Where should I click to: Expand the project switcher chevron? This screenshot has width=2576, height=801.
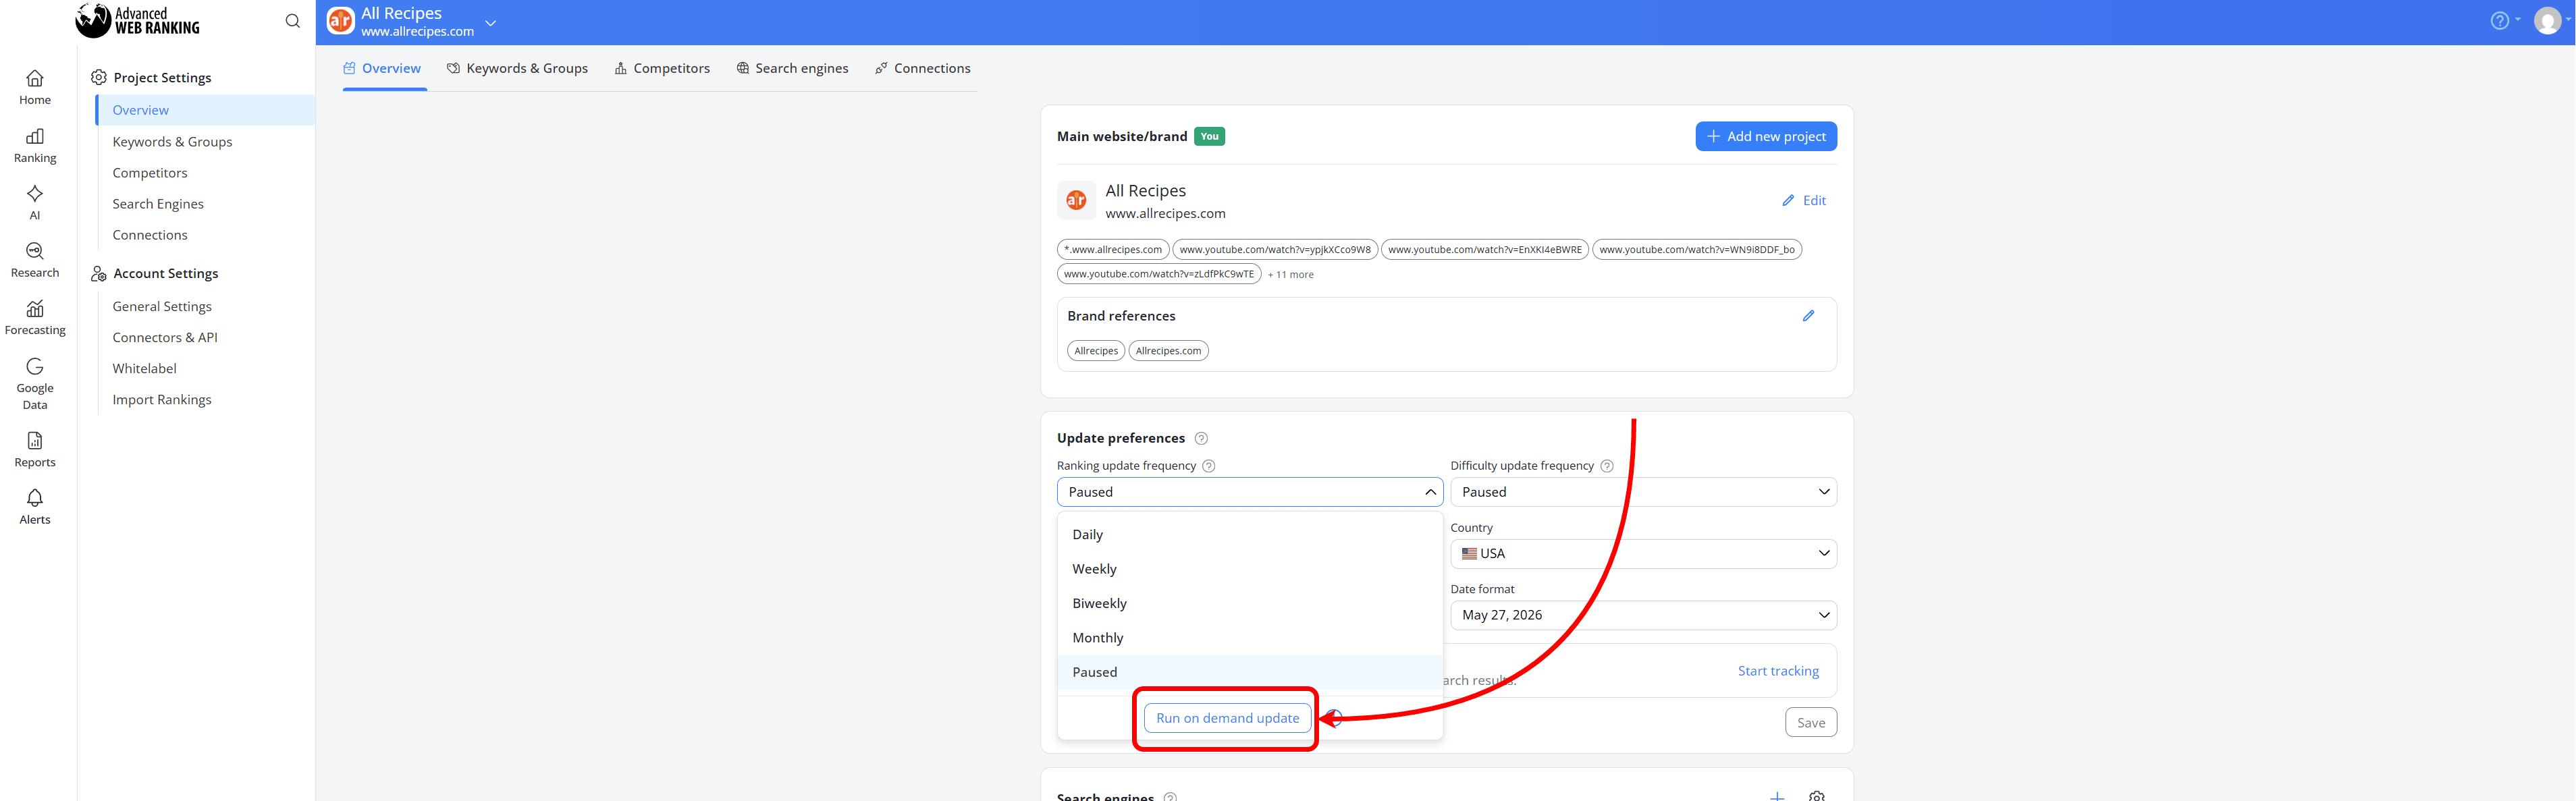490,22
